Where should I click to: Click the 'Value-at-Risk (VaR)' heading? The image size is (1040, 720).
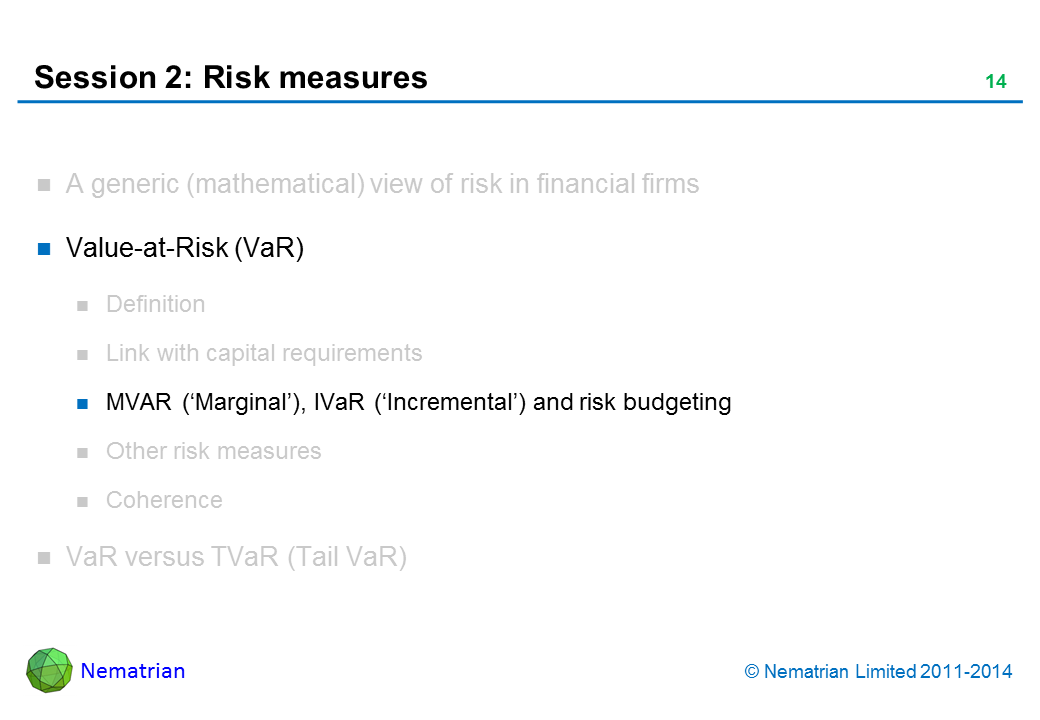click(x=185, y=249)
